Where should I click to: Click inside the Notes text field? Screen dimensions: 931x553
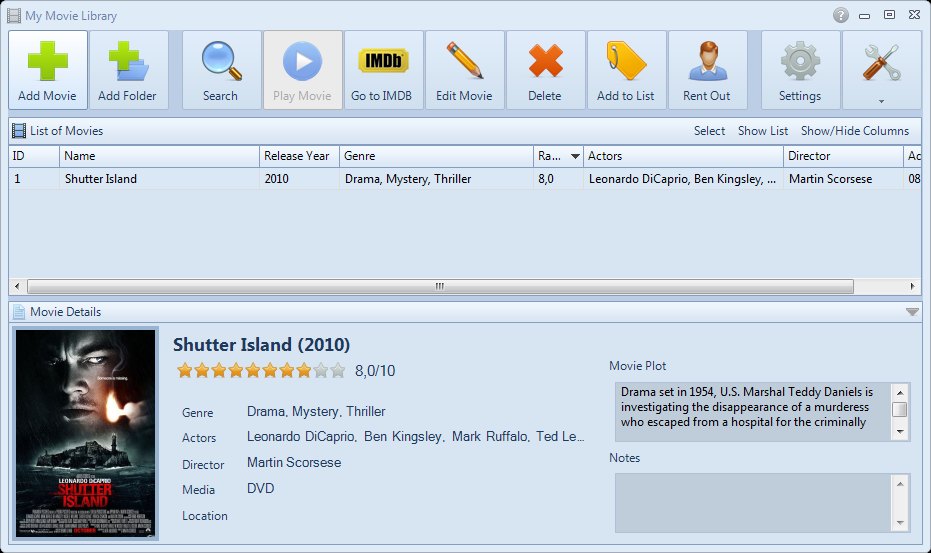[752, 503]
